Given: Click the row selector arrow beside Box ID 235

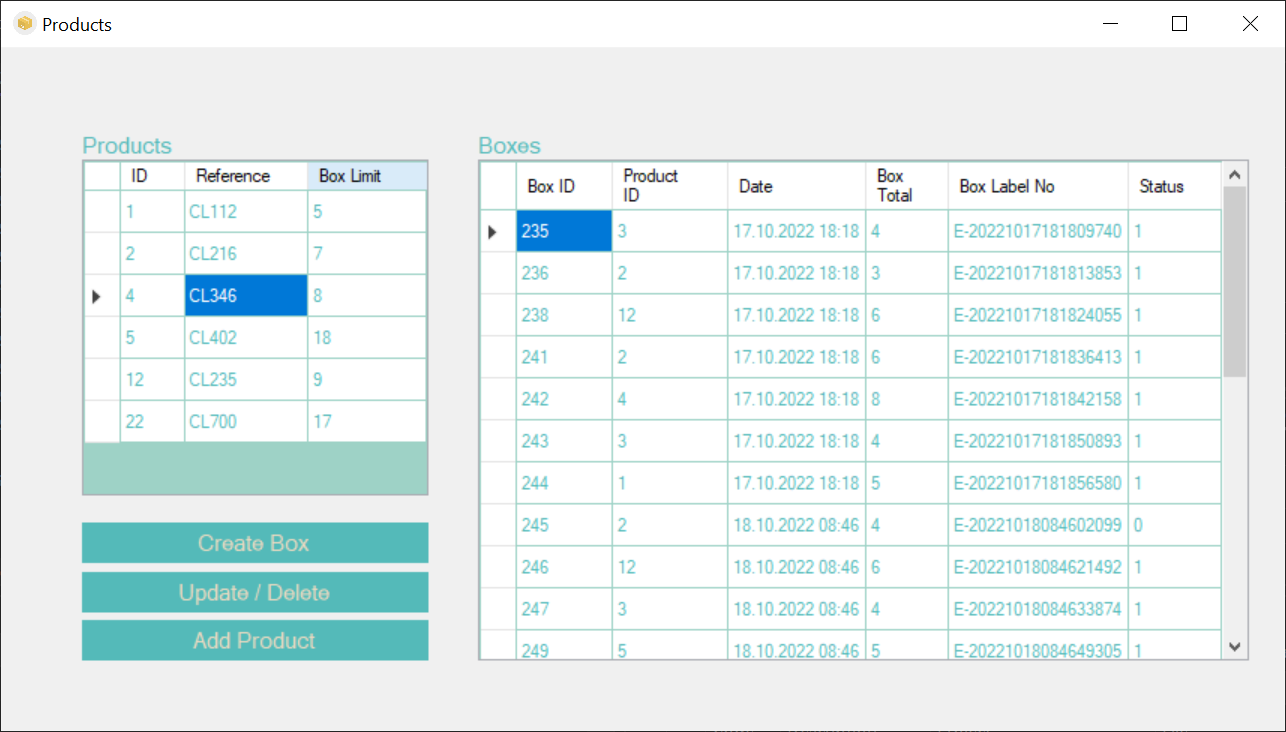Looking at the screenshot, I should pos(494,230).
